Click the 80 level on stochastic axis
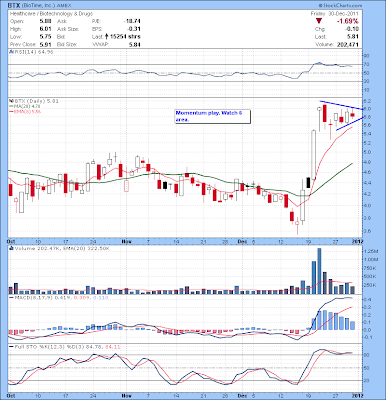 (x=367, y=355)
